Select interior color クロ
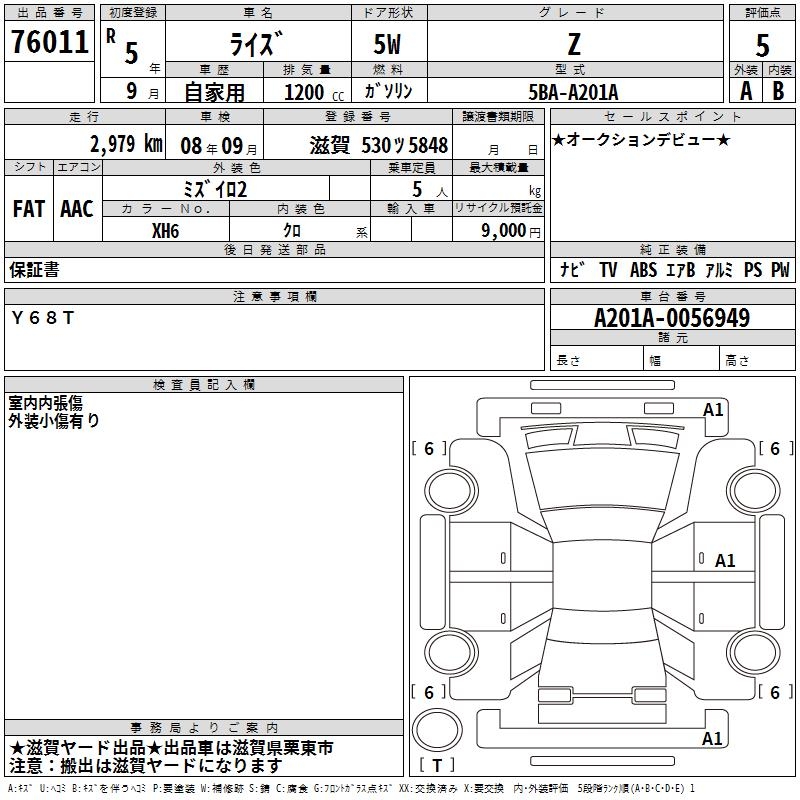The image size is (800, 800). click(292, 231)
